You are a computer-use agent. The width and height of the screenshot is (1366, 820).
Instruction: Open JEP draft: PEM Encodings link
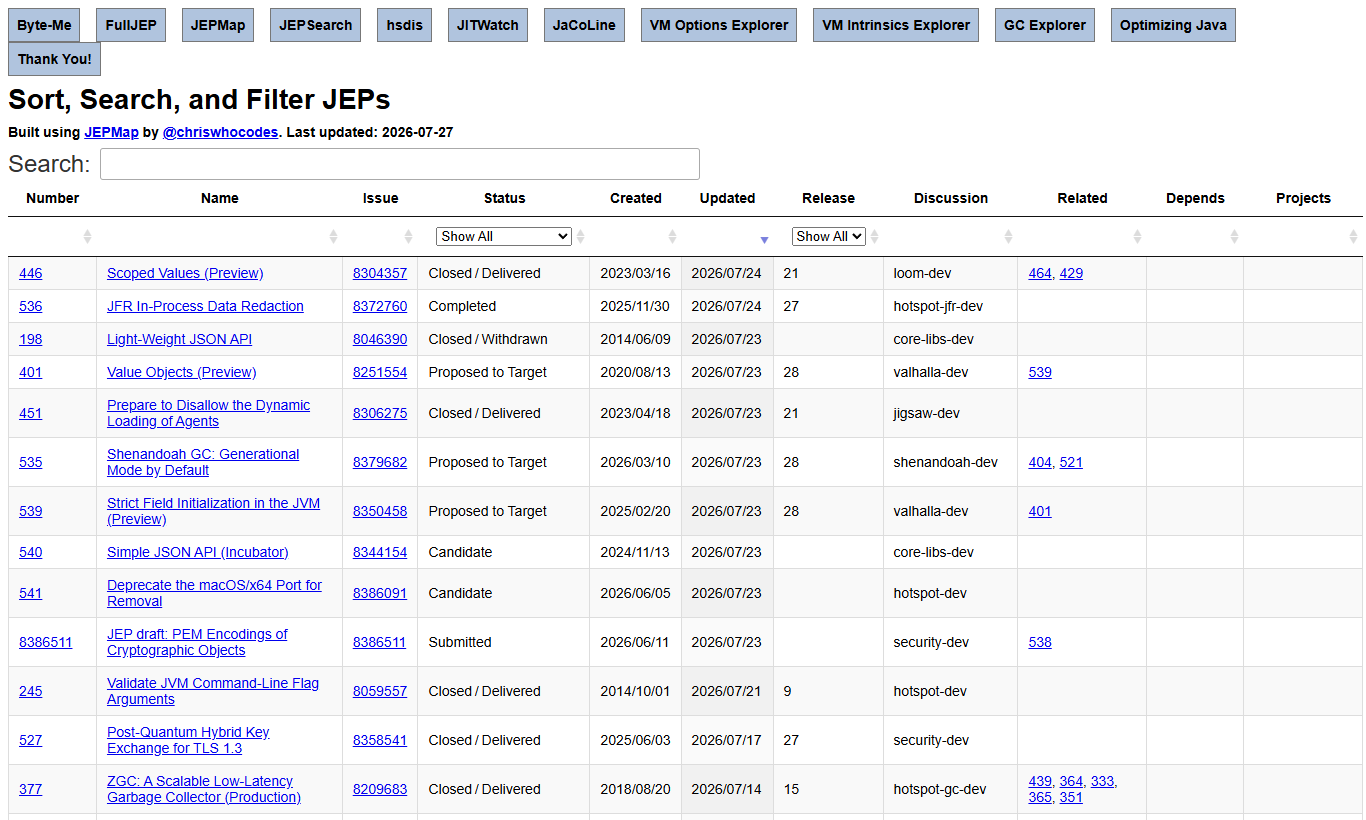(x=197, y=642)
